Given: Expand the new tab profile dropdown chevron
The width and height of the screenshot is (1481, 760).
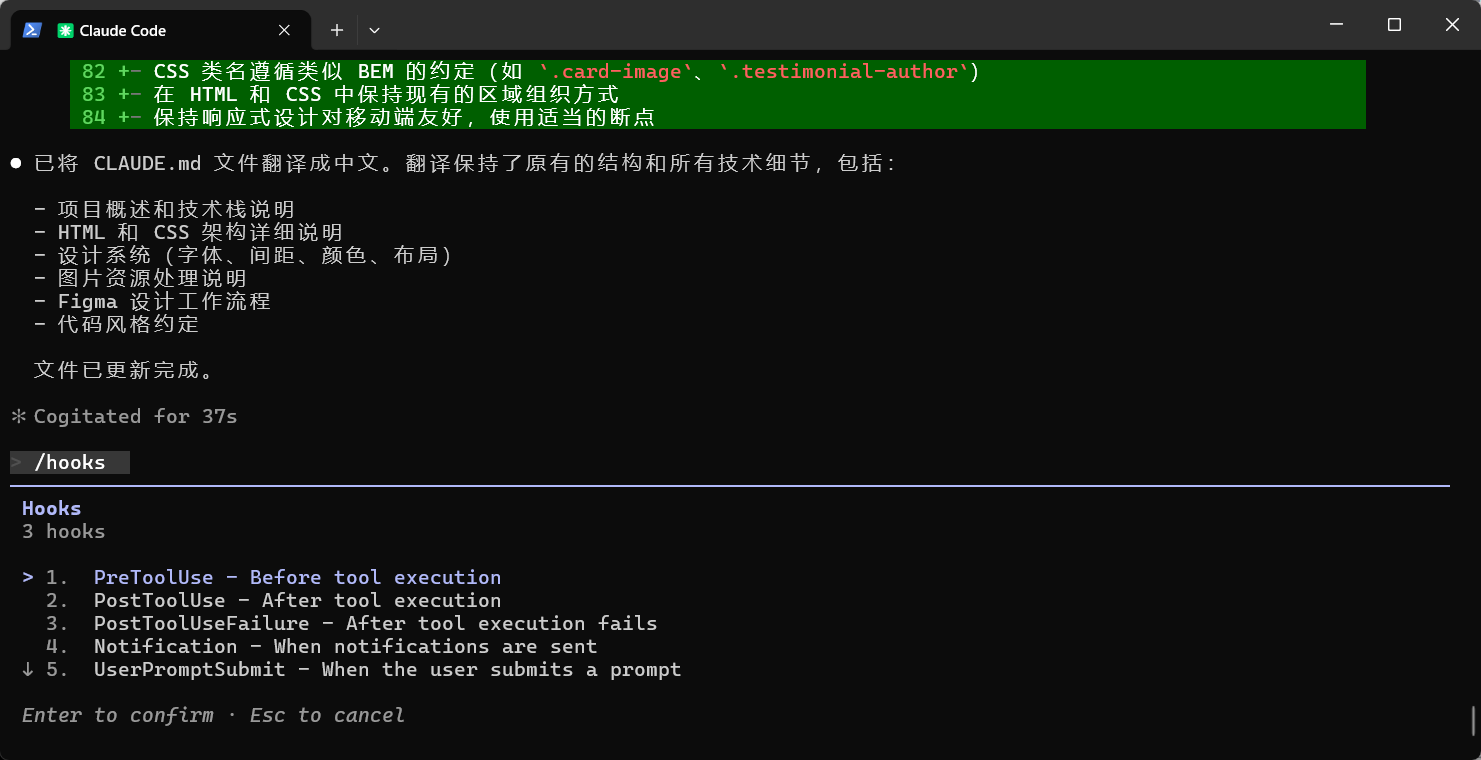Looking at the screenshot, I should tap(374, 30).
